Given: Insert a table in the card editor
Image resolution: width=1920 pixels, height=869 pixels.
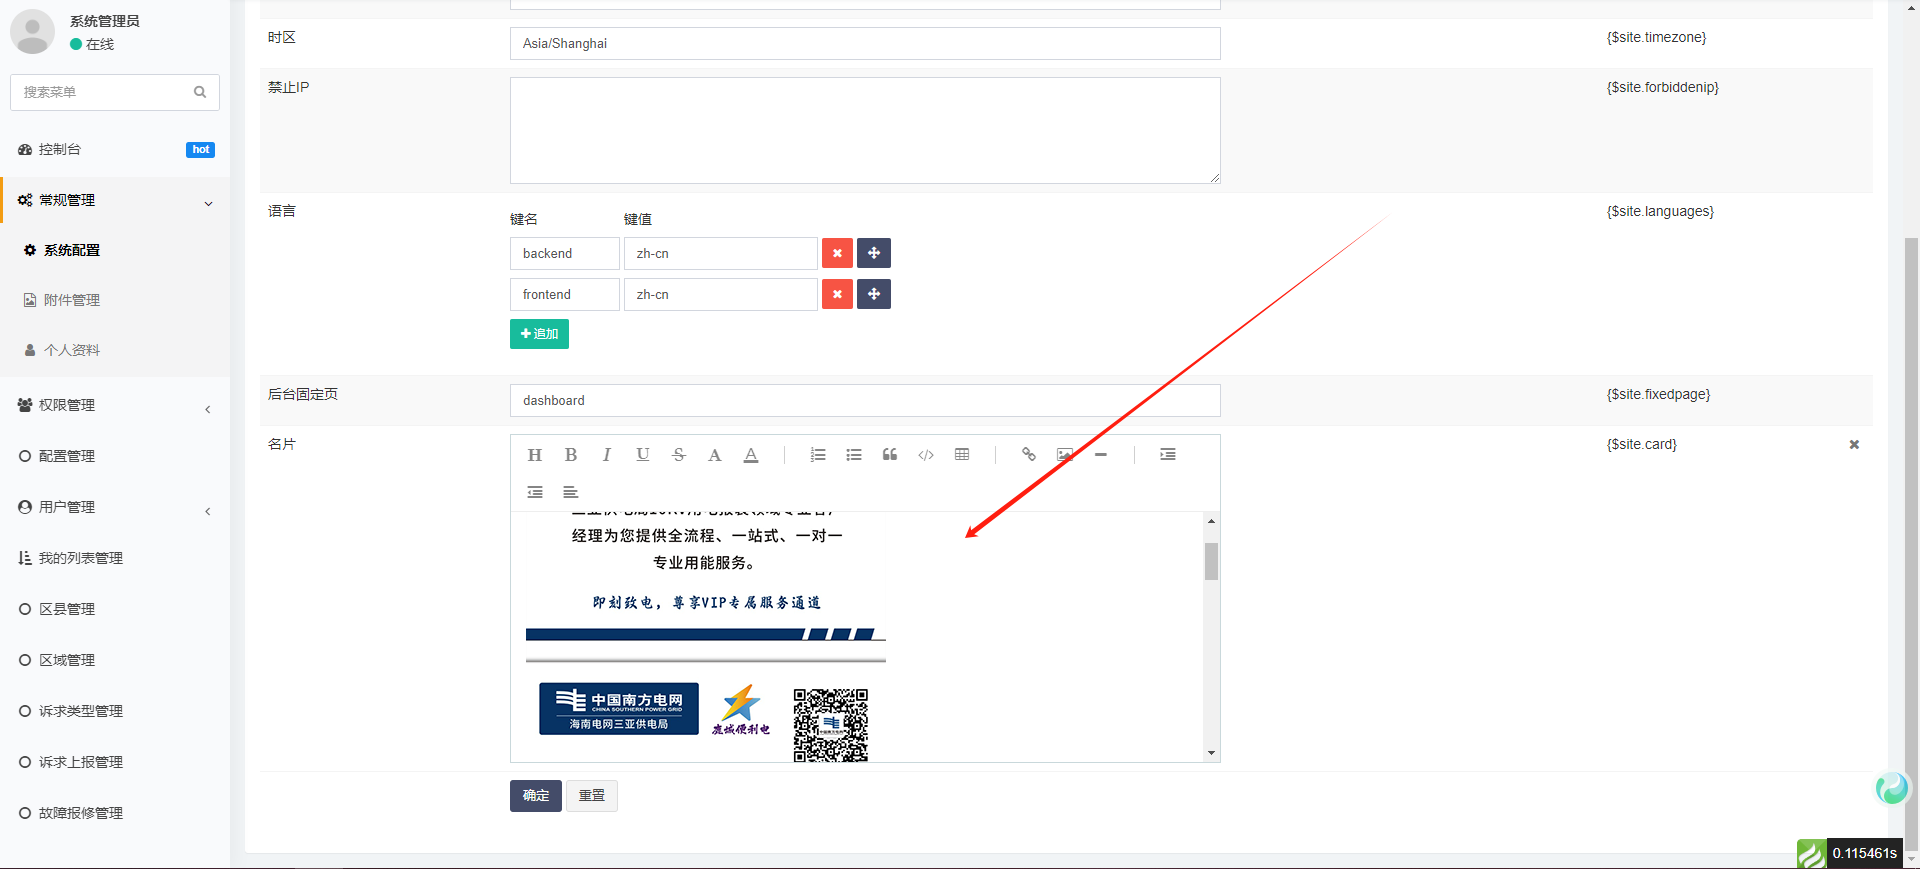Looking at the screenshot, I should [x=962, y=455].
